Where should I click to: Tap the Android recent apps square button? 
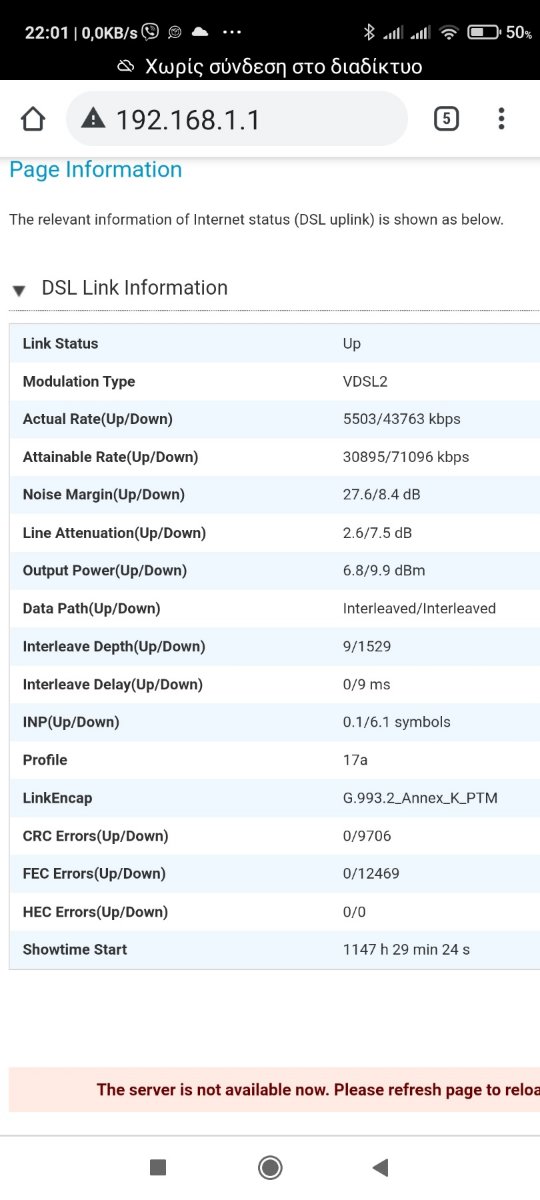[x=157, y=1166]
